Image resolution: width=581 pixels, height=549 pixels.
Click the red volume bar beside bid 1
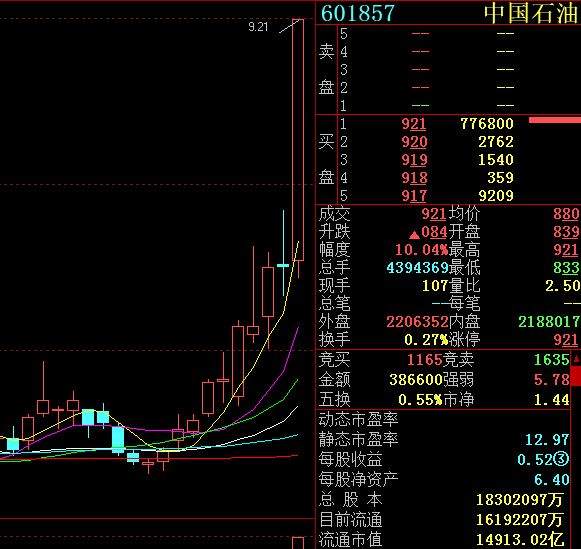coord(555,120)
